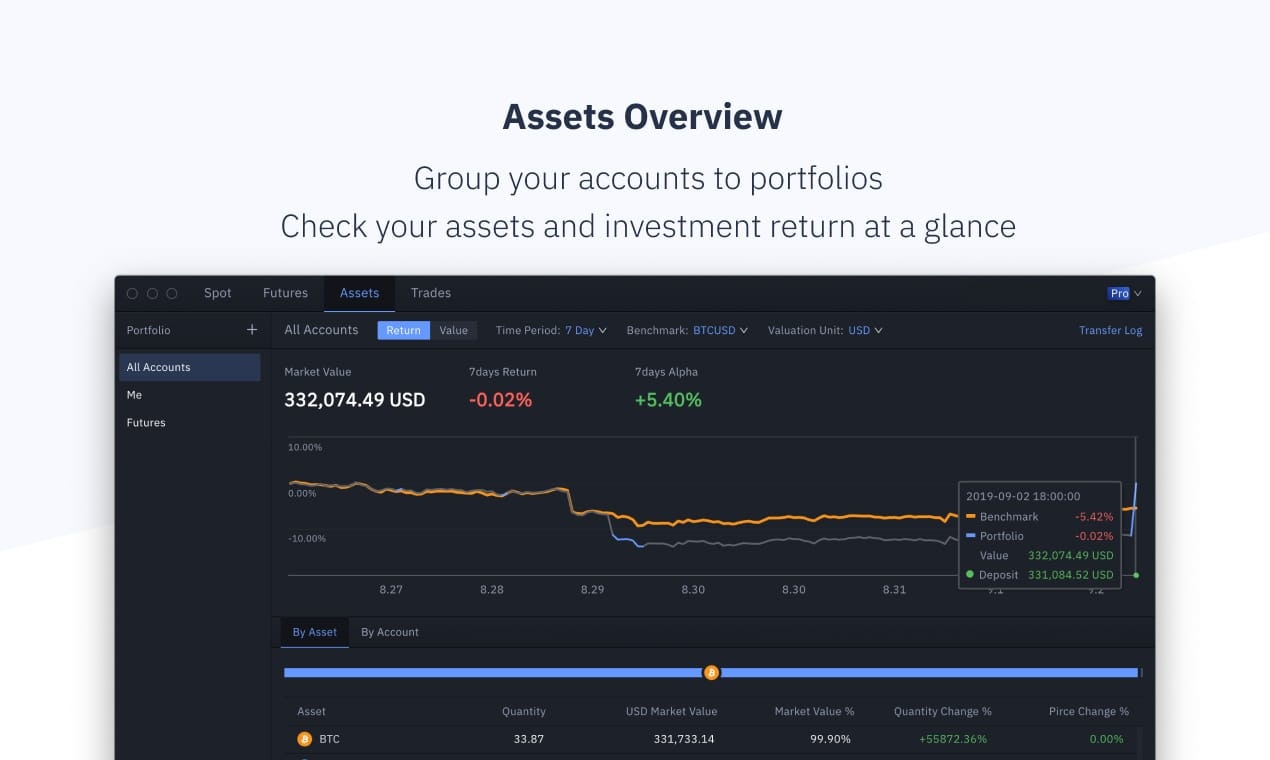This screenshot has width=1270, height=760.
Task: Click the plus icon to add a portfolio
Action: [x=251, y=329]
